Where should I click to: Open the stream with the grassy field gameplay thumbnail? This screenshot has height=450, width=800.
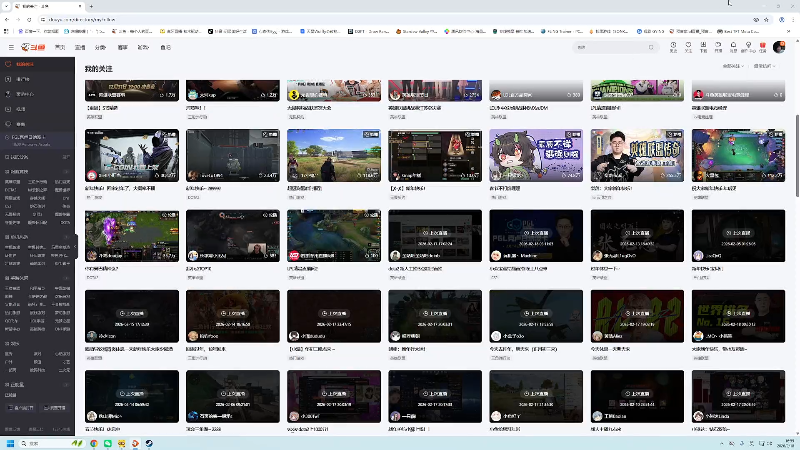[x=334, y=155]
